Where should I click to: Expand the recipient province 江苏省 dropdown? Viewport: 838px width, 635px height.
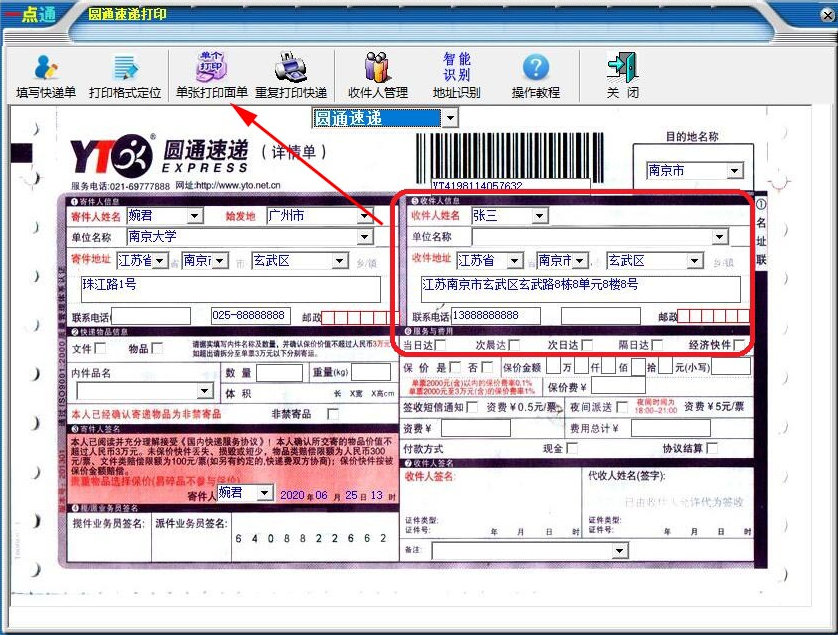point(515,261)
